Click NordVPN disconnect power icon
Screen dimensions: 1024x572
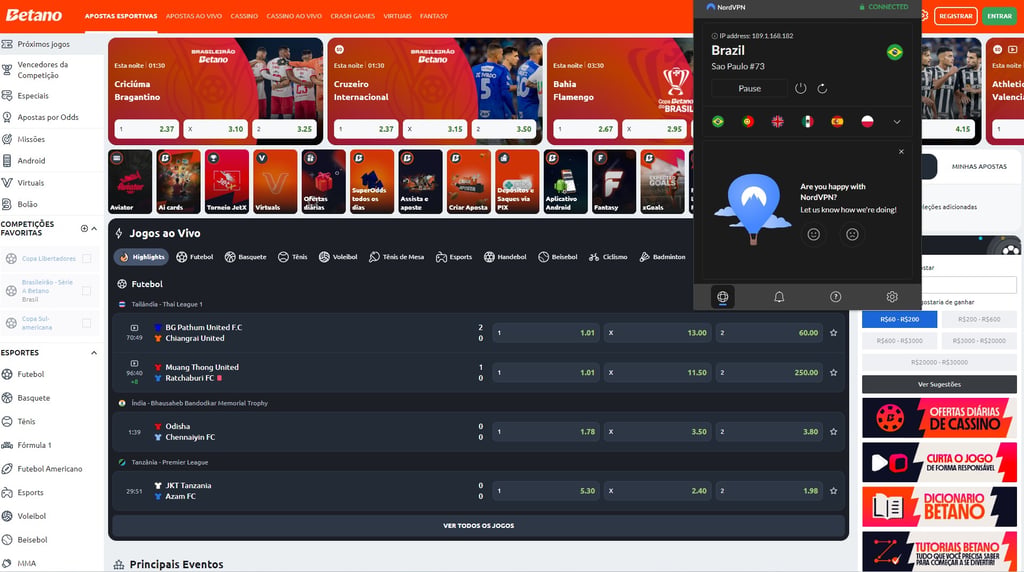pyautogui.click(x=801, y=88)
